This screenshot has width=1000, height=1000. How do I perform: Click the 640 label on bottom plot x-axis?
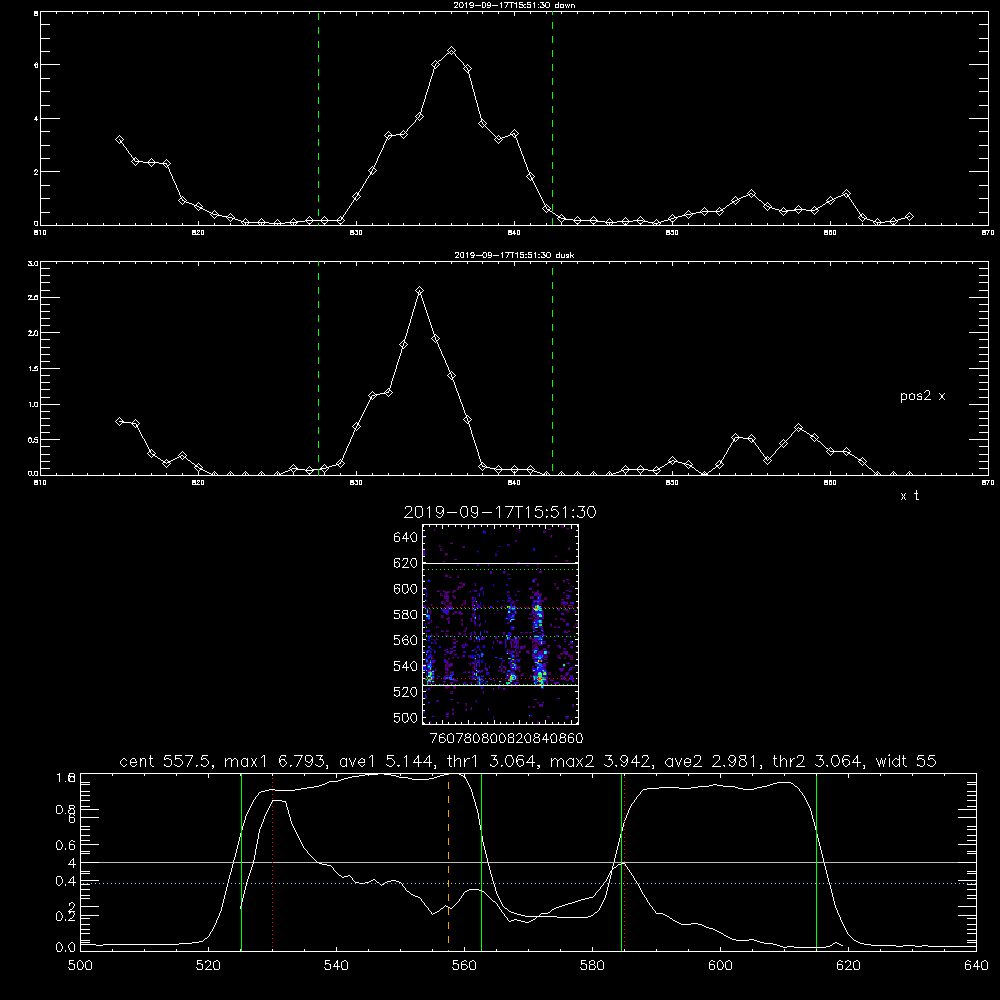click(976, 966)
